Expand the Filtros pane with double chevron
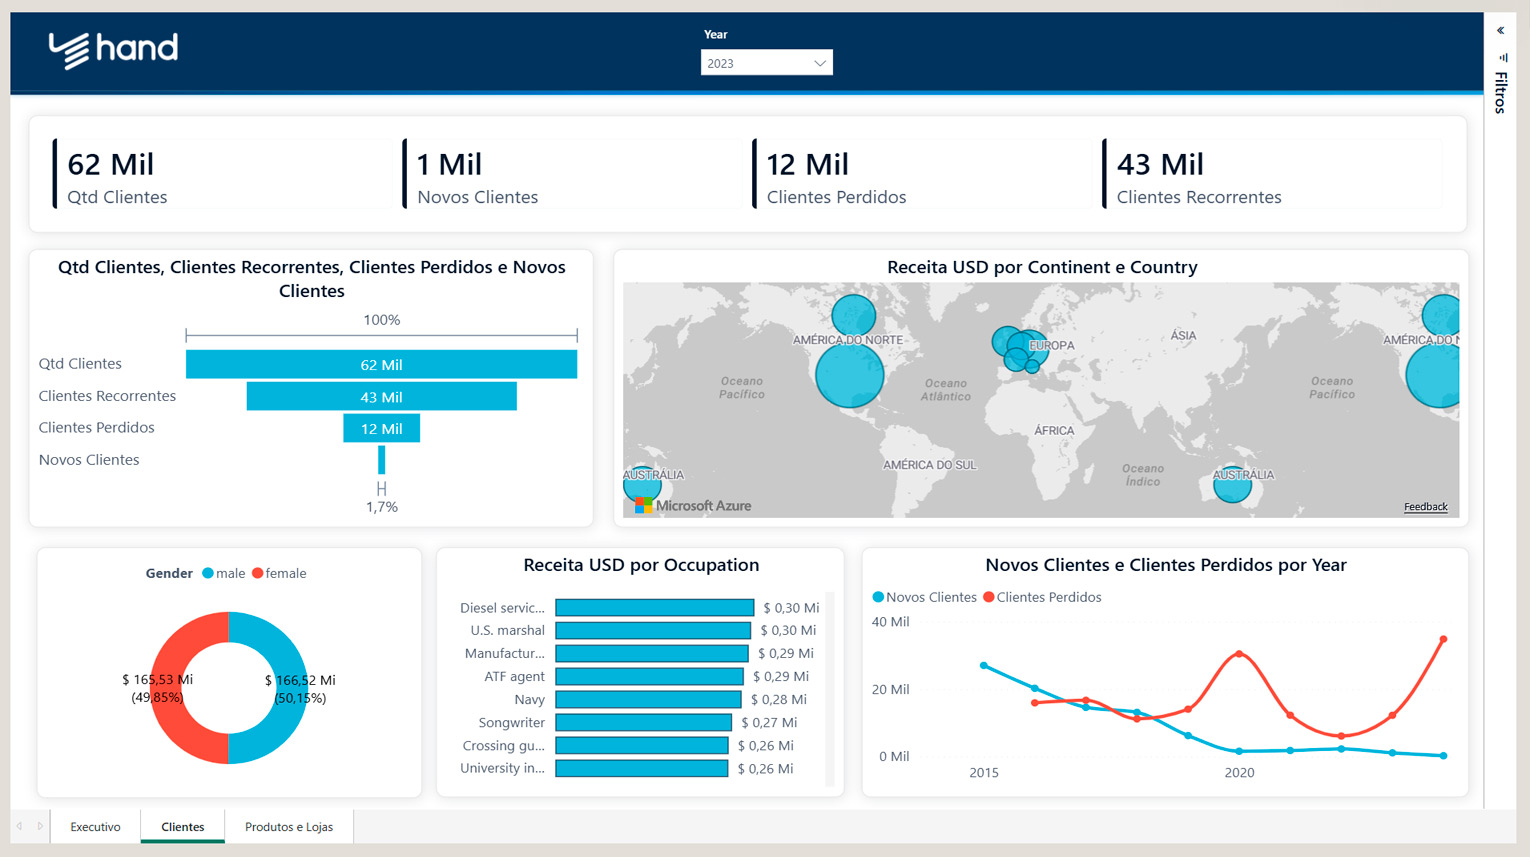This screenshot has width=1530, height=857. (1500, 31)
